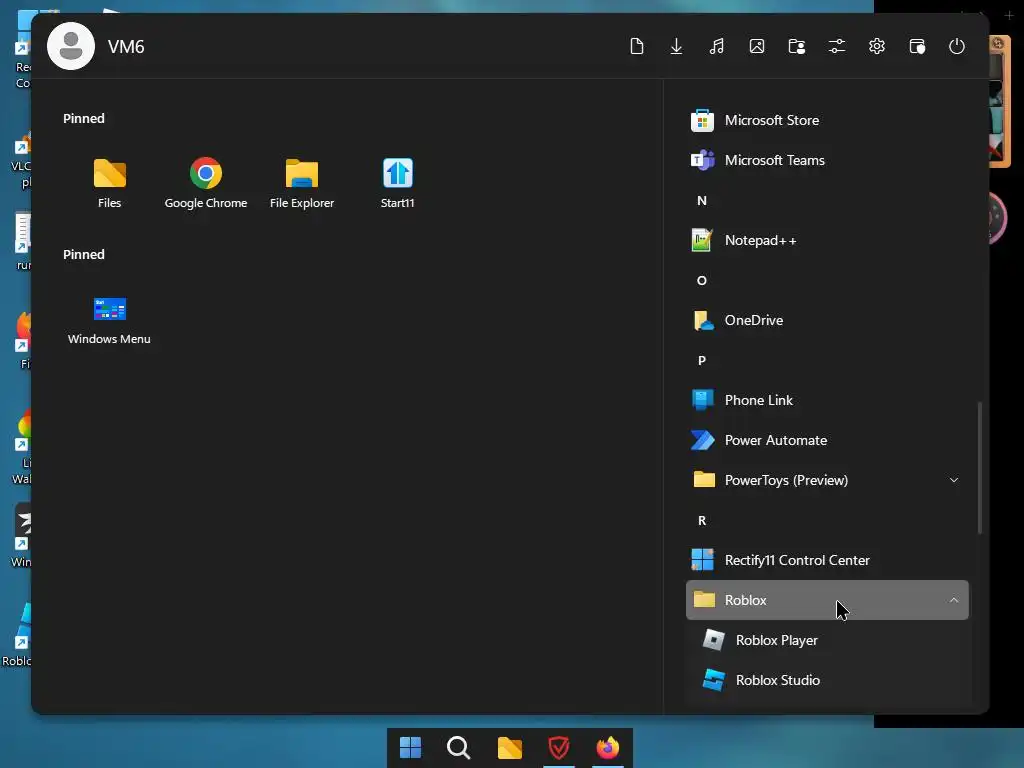Open Rectify11 Control Center
Image resolution: width=1024 pixels, height=768 pixels.
(x=827, y=560)
